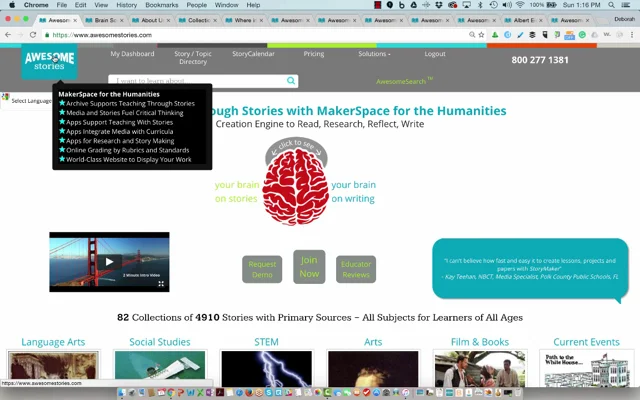
Task: Click the Educator Reviews button
Action: 356,269
